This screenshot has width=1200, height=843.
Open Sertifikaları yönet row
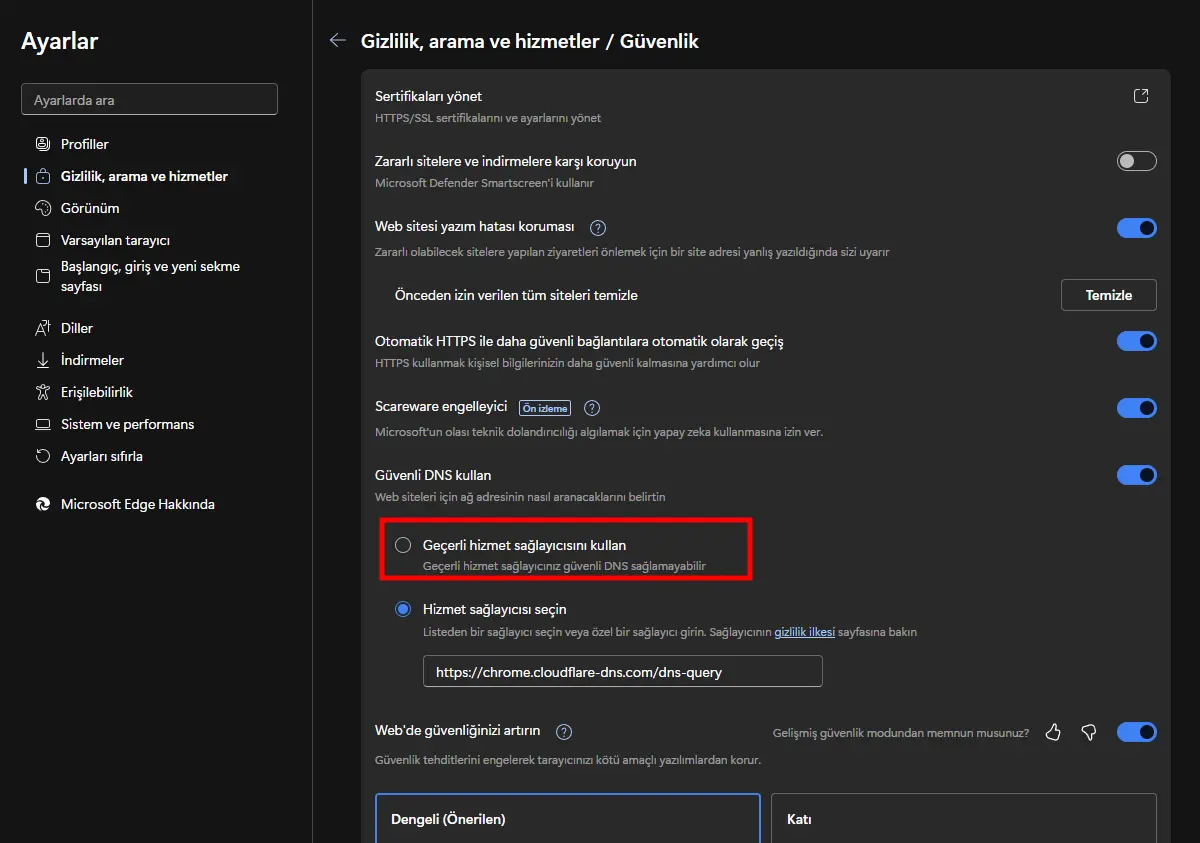coord(766,106)
